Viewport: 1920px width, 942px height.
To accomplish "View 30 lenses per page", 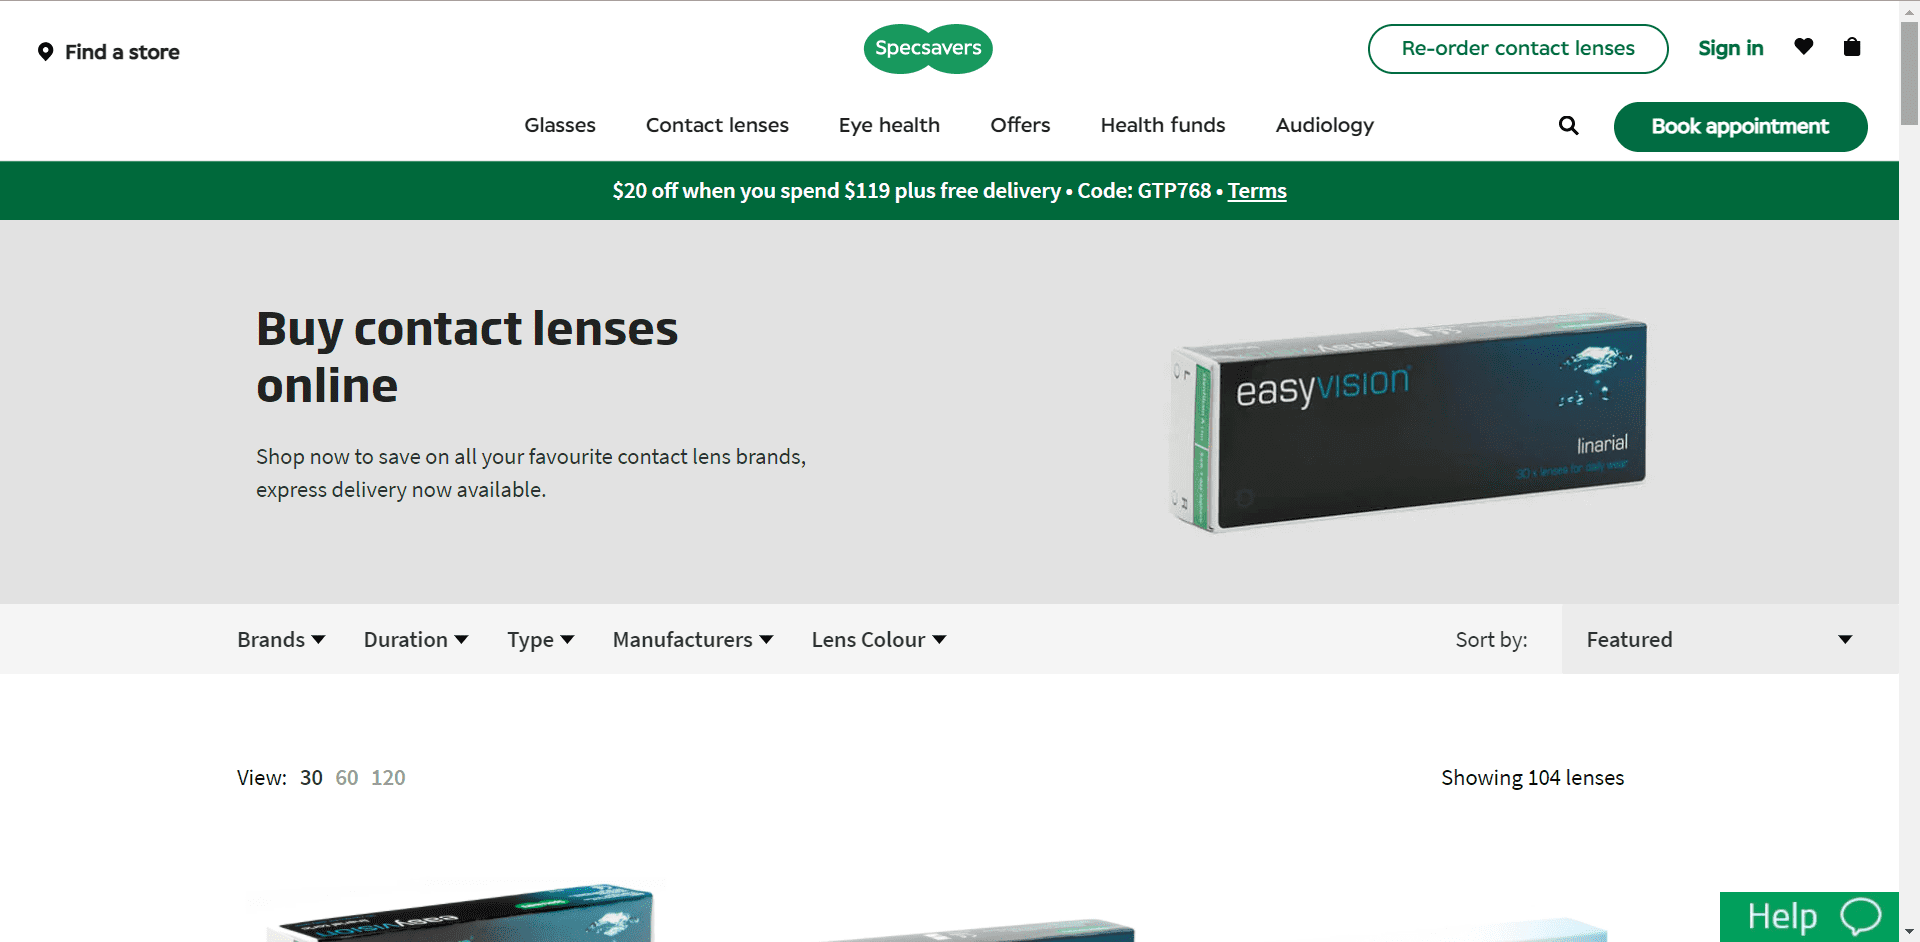I will [x=311, y=778].
